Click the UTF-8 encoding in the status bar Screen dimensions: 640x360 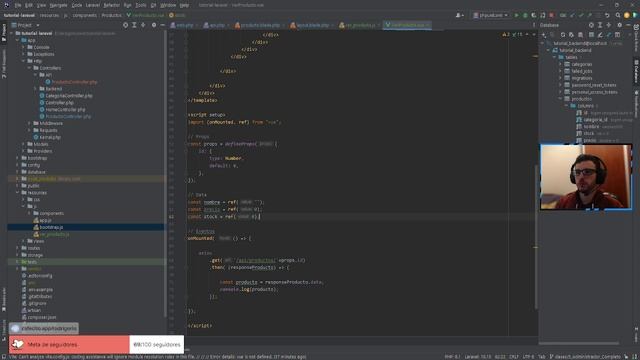(x=528, y=357)
